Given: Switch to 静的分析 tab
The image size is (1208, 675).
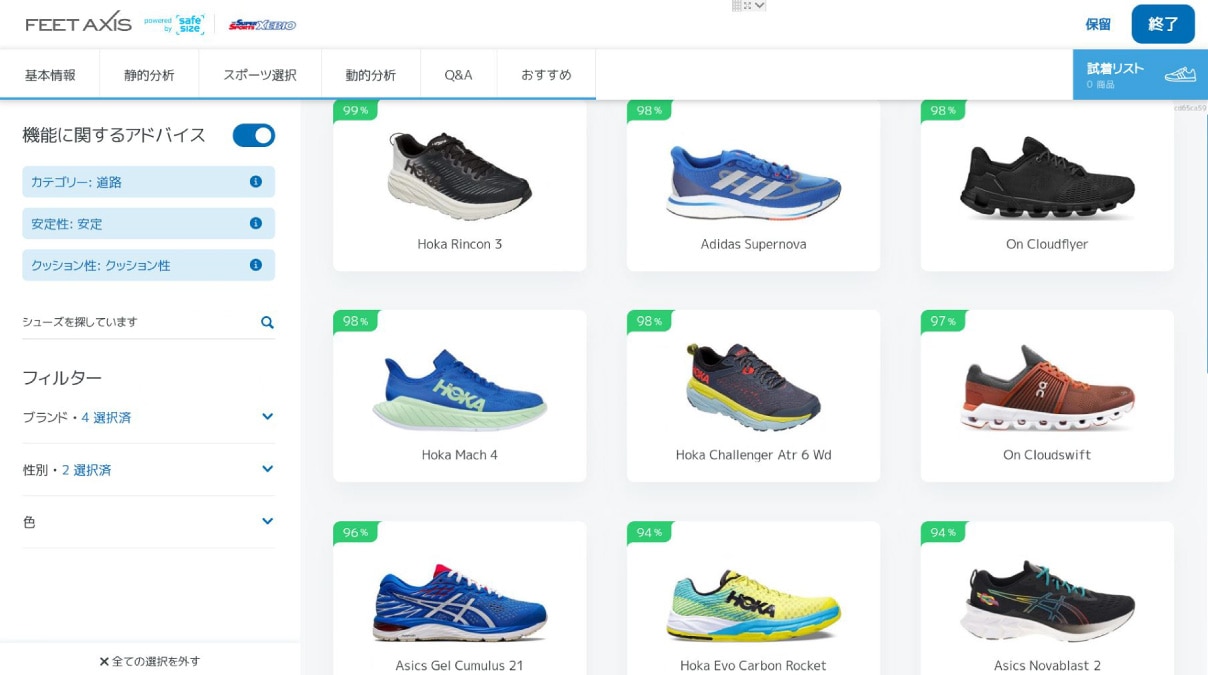Looking at the screenshot, I should coord(149,75).
